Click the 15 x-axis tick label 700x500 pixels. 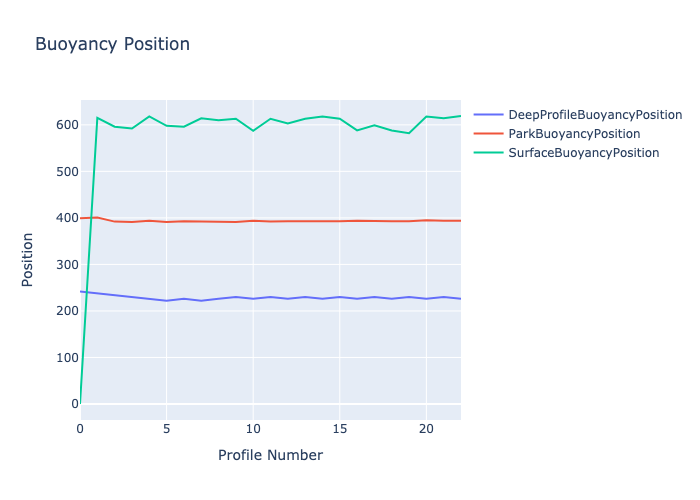[x=340, y=429]
